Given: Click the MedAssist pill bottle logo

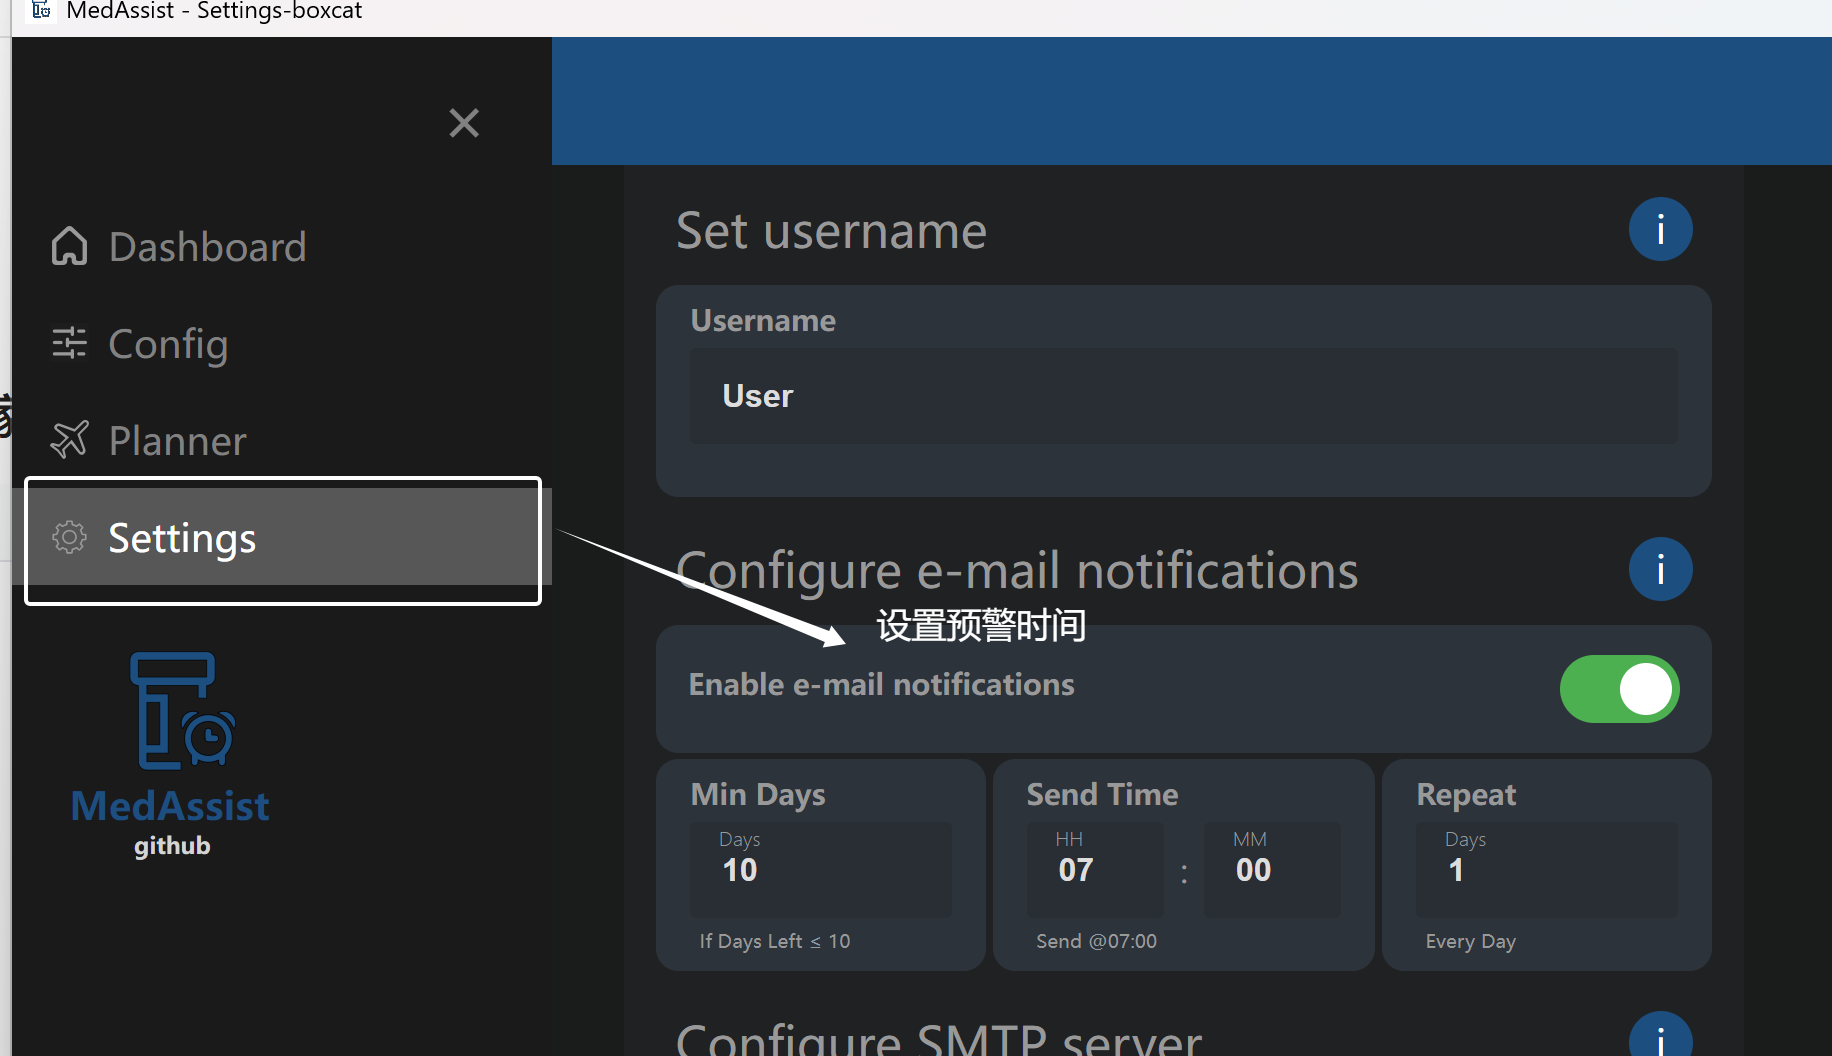Looking at the screenshot, I should click(x=182, y=711).
